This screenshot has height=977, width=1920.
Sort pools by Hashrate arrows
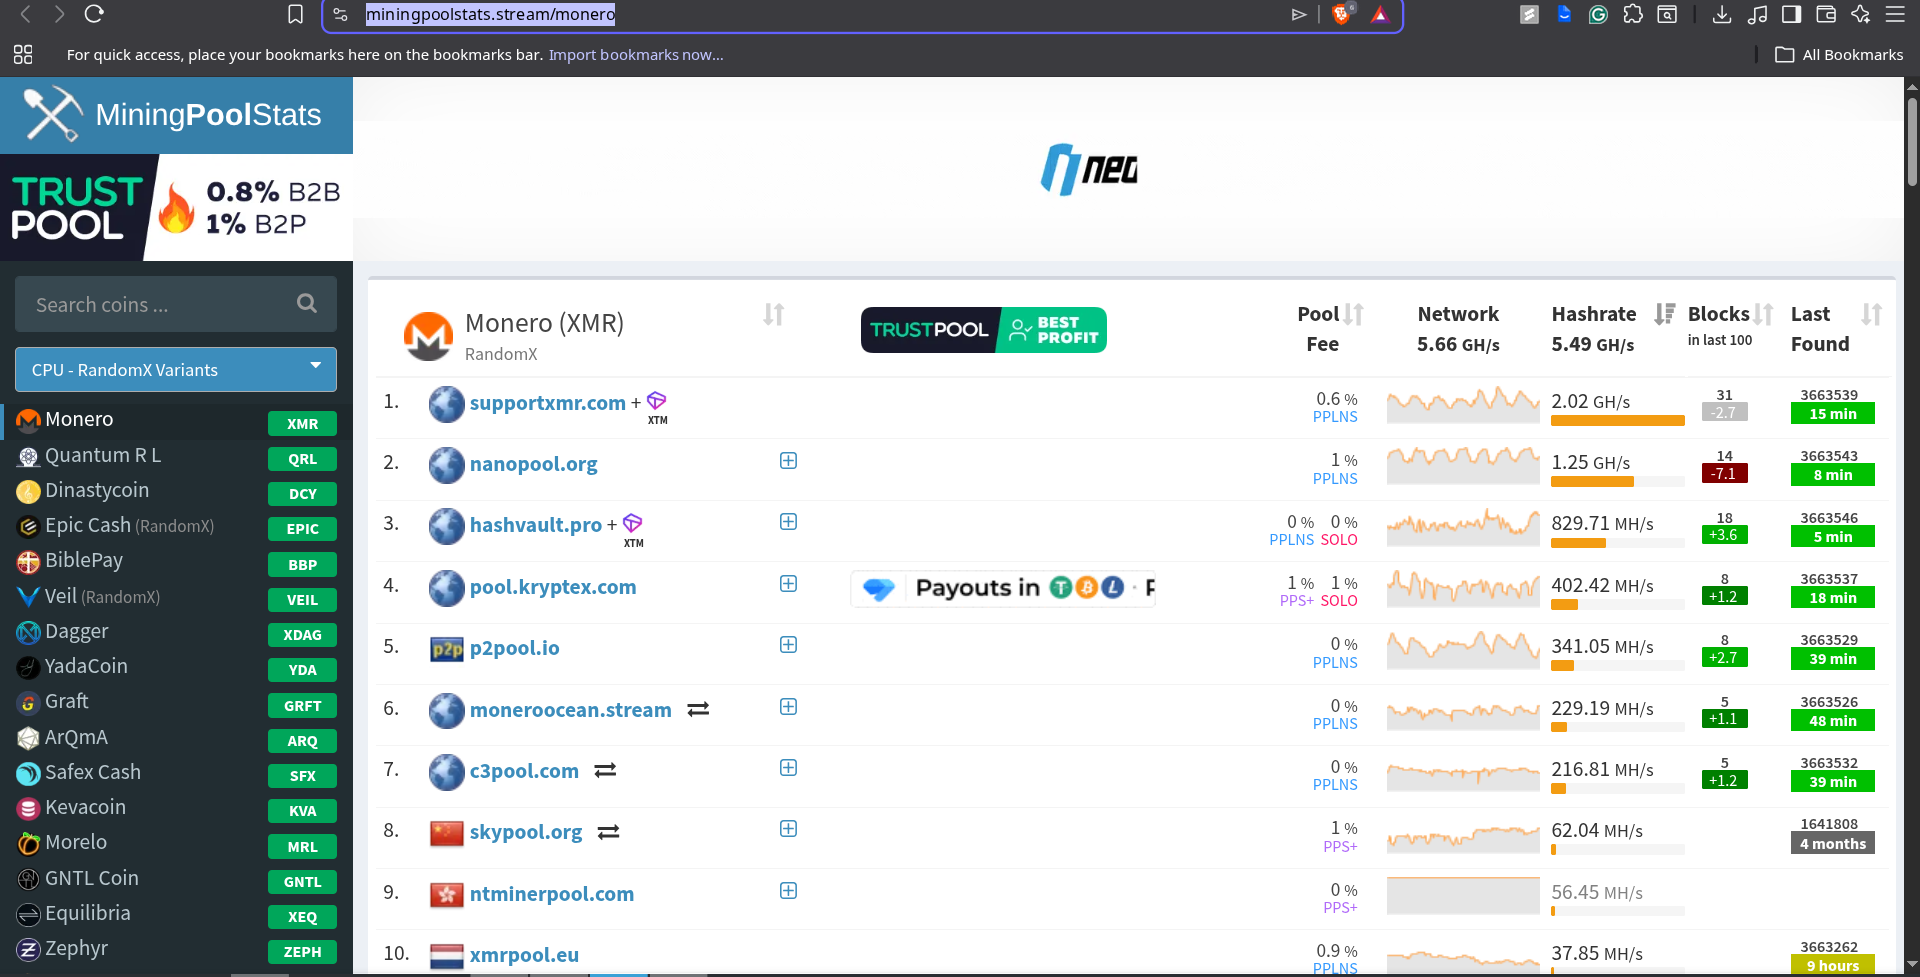point(1665,314)
